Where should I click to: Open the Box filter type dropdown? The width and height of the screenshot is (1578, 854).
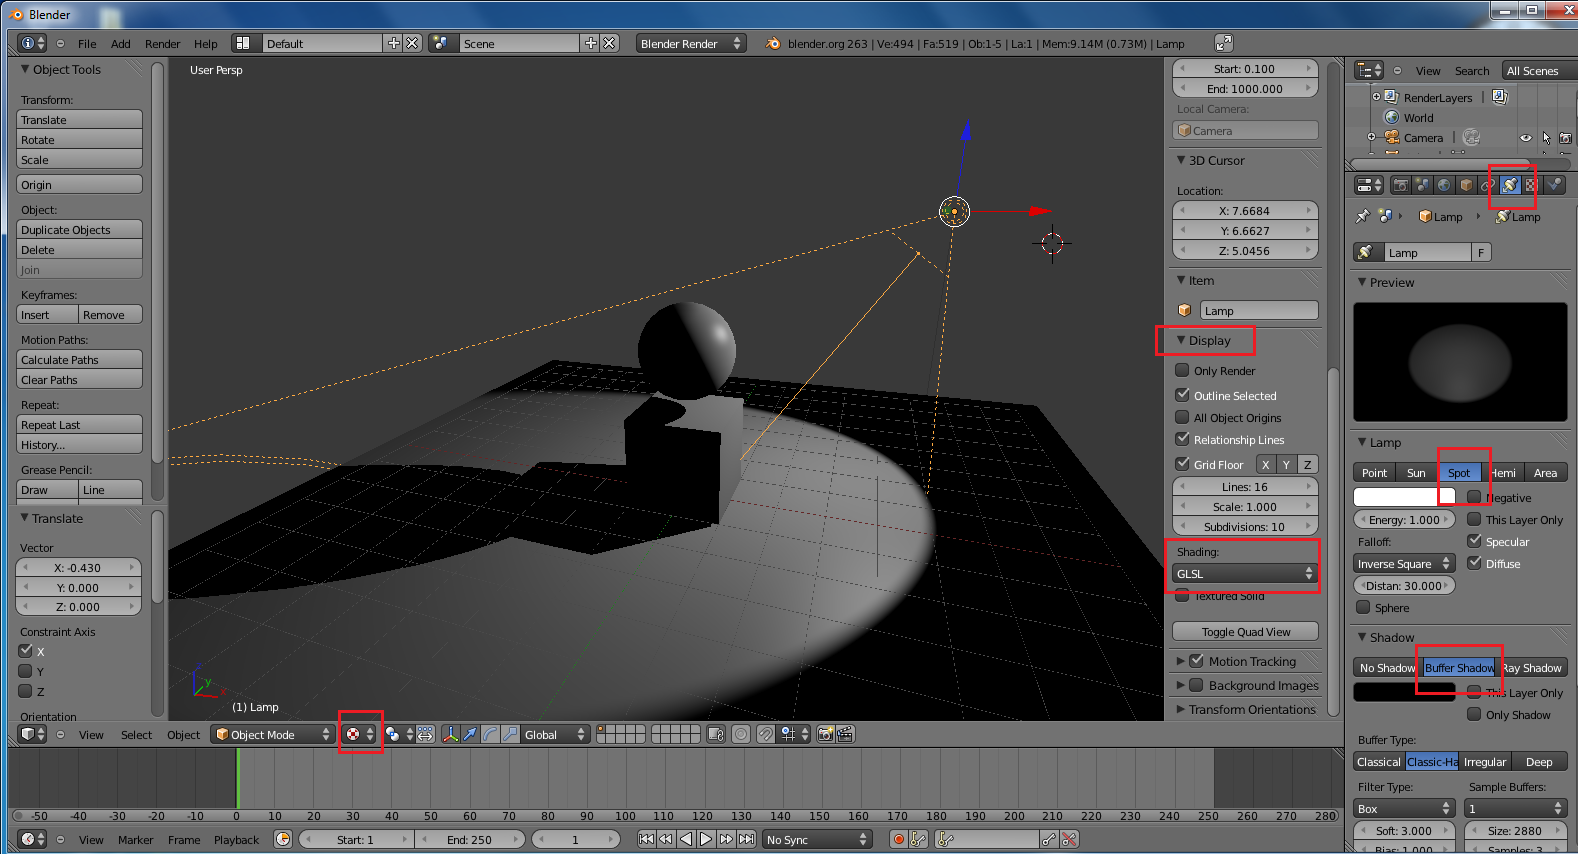tap(1404, 808)
